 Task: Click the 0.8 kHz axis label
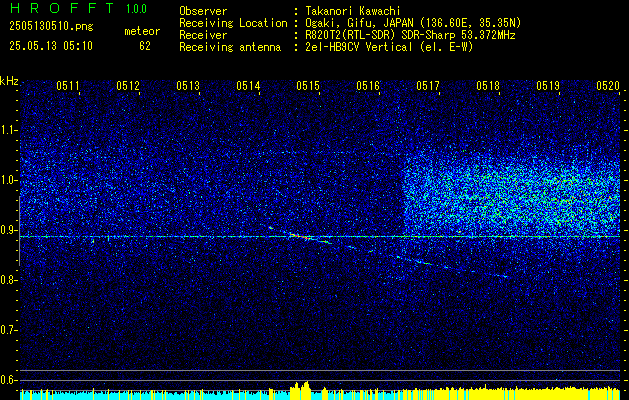pos(7,280)
